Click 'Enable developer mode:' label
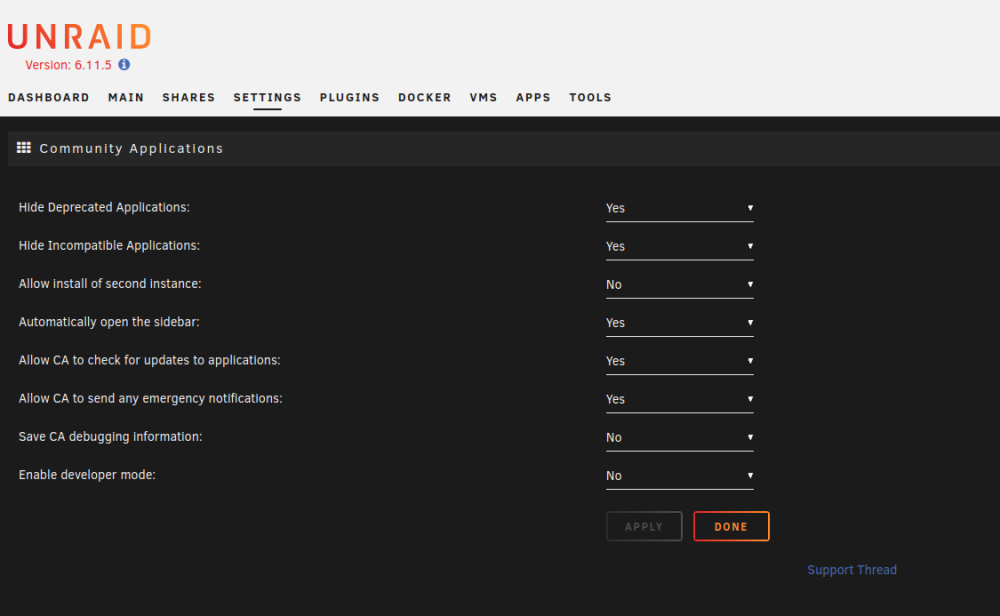The image size is (1000, 616). tap(87, 475)
